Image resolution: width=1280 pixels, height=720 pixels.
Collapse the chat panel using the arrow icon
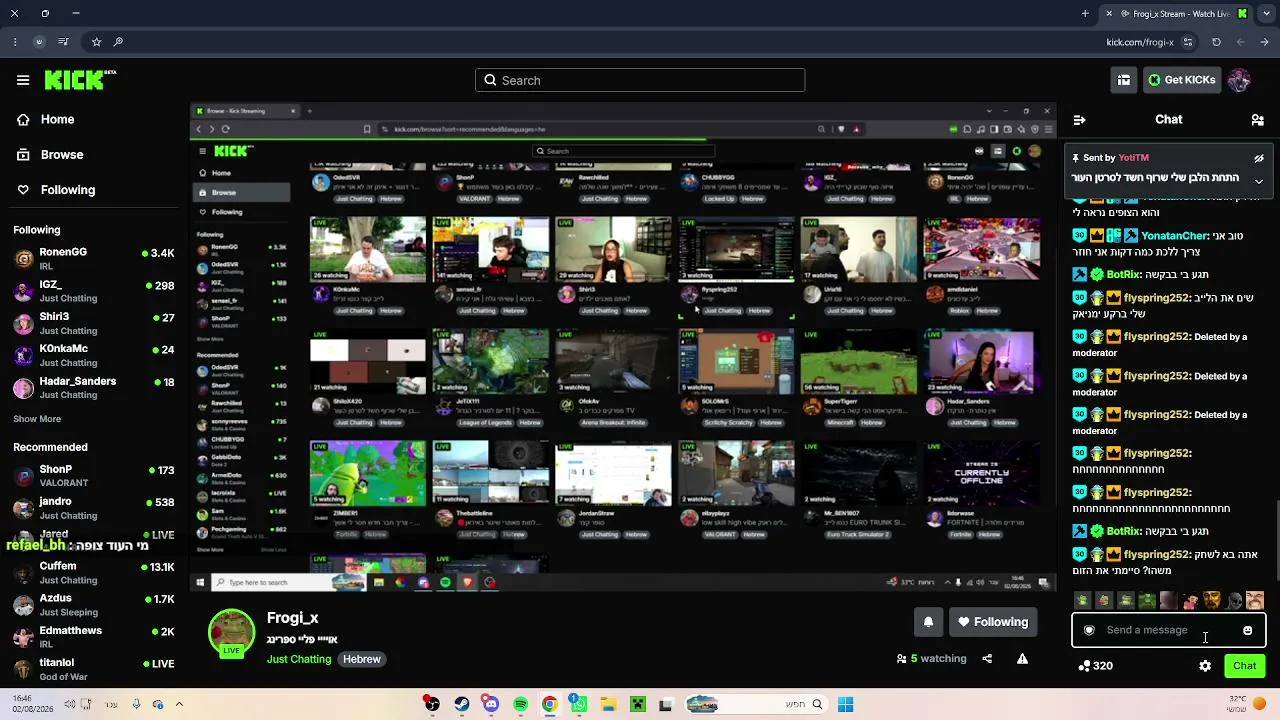[x=1079, y=120]
